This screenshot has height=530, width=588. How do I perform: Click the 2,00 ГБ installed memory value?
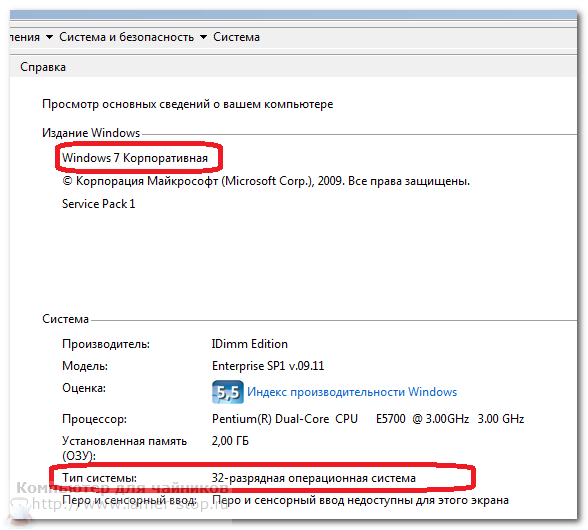230,441
